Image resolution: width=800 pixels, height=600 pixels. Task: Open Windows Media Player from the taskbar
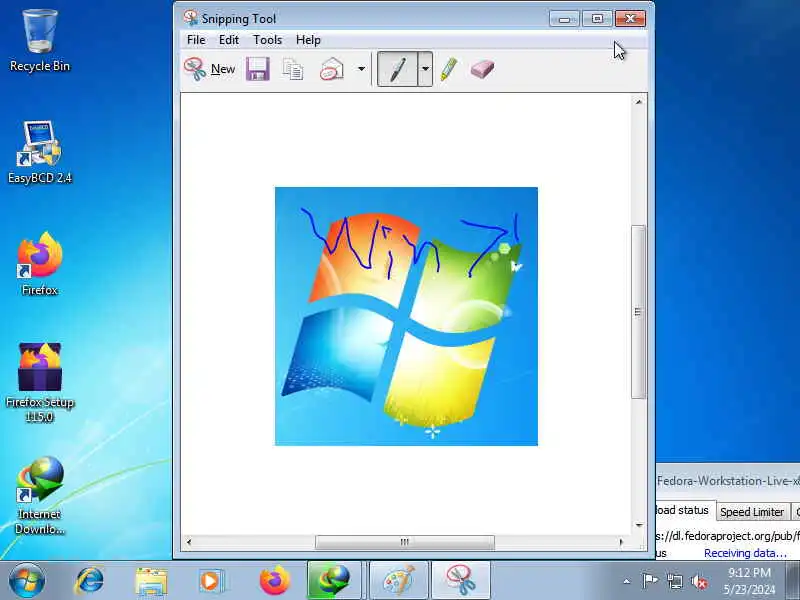210,581
